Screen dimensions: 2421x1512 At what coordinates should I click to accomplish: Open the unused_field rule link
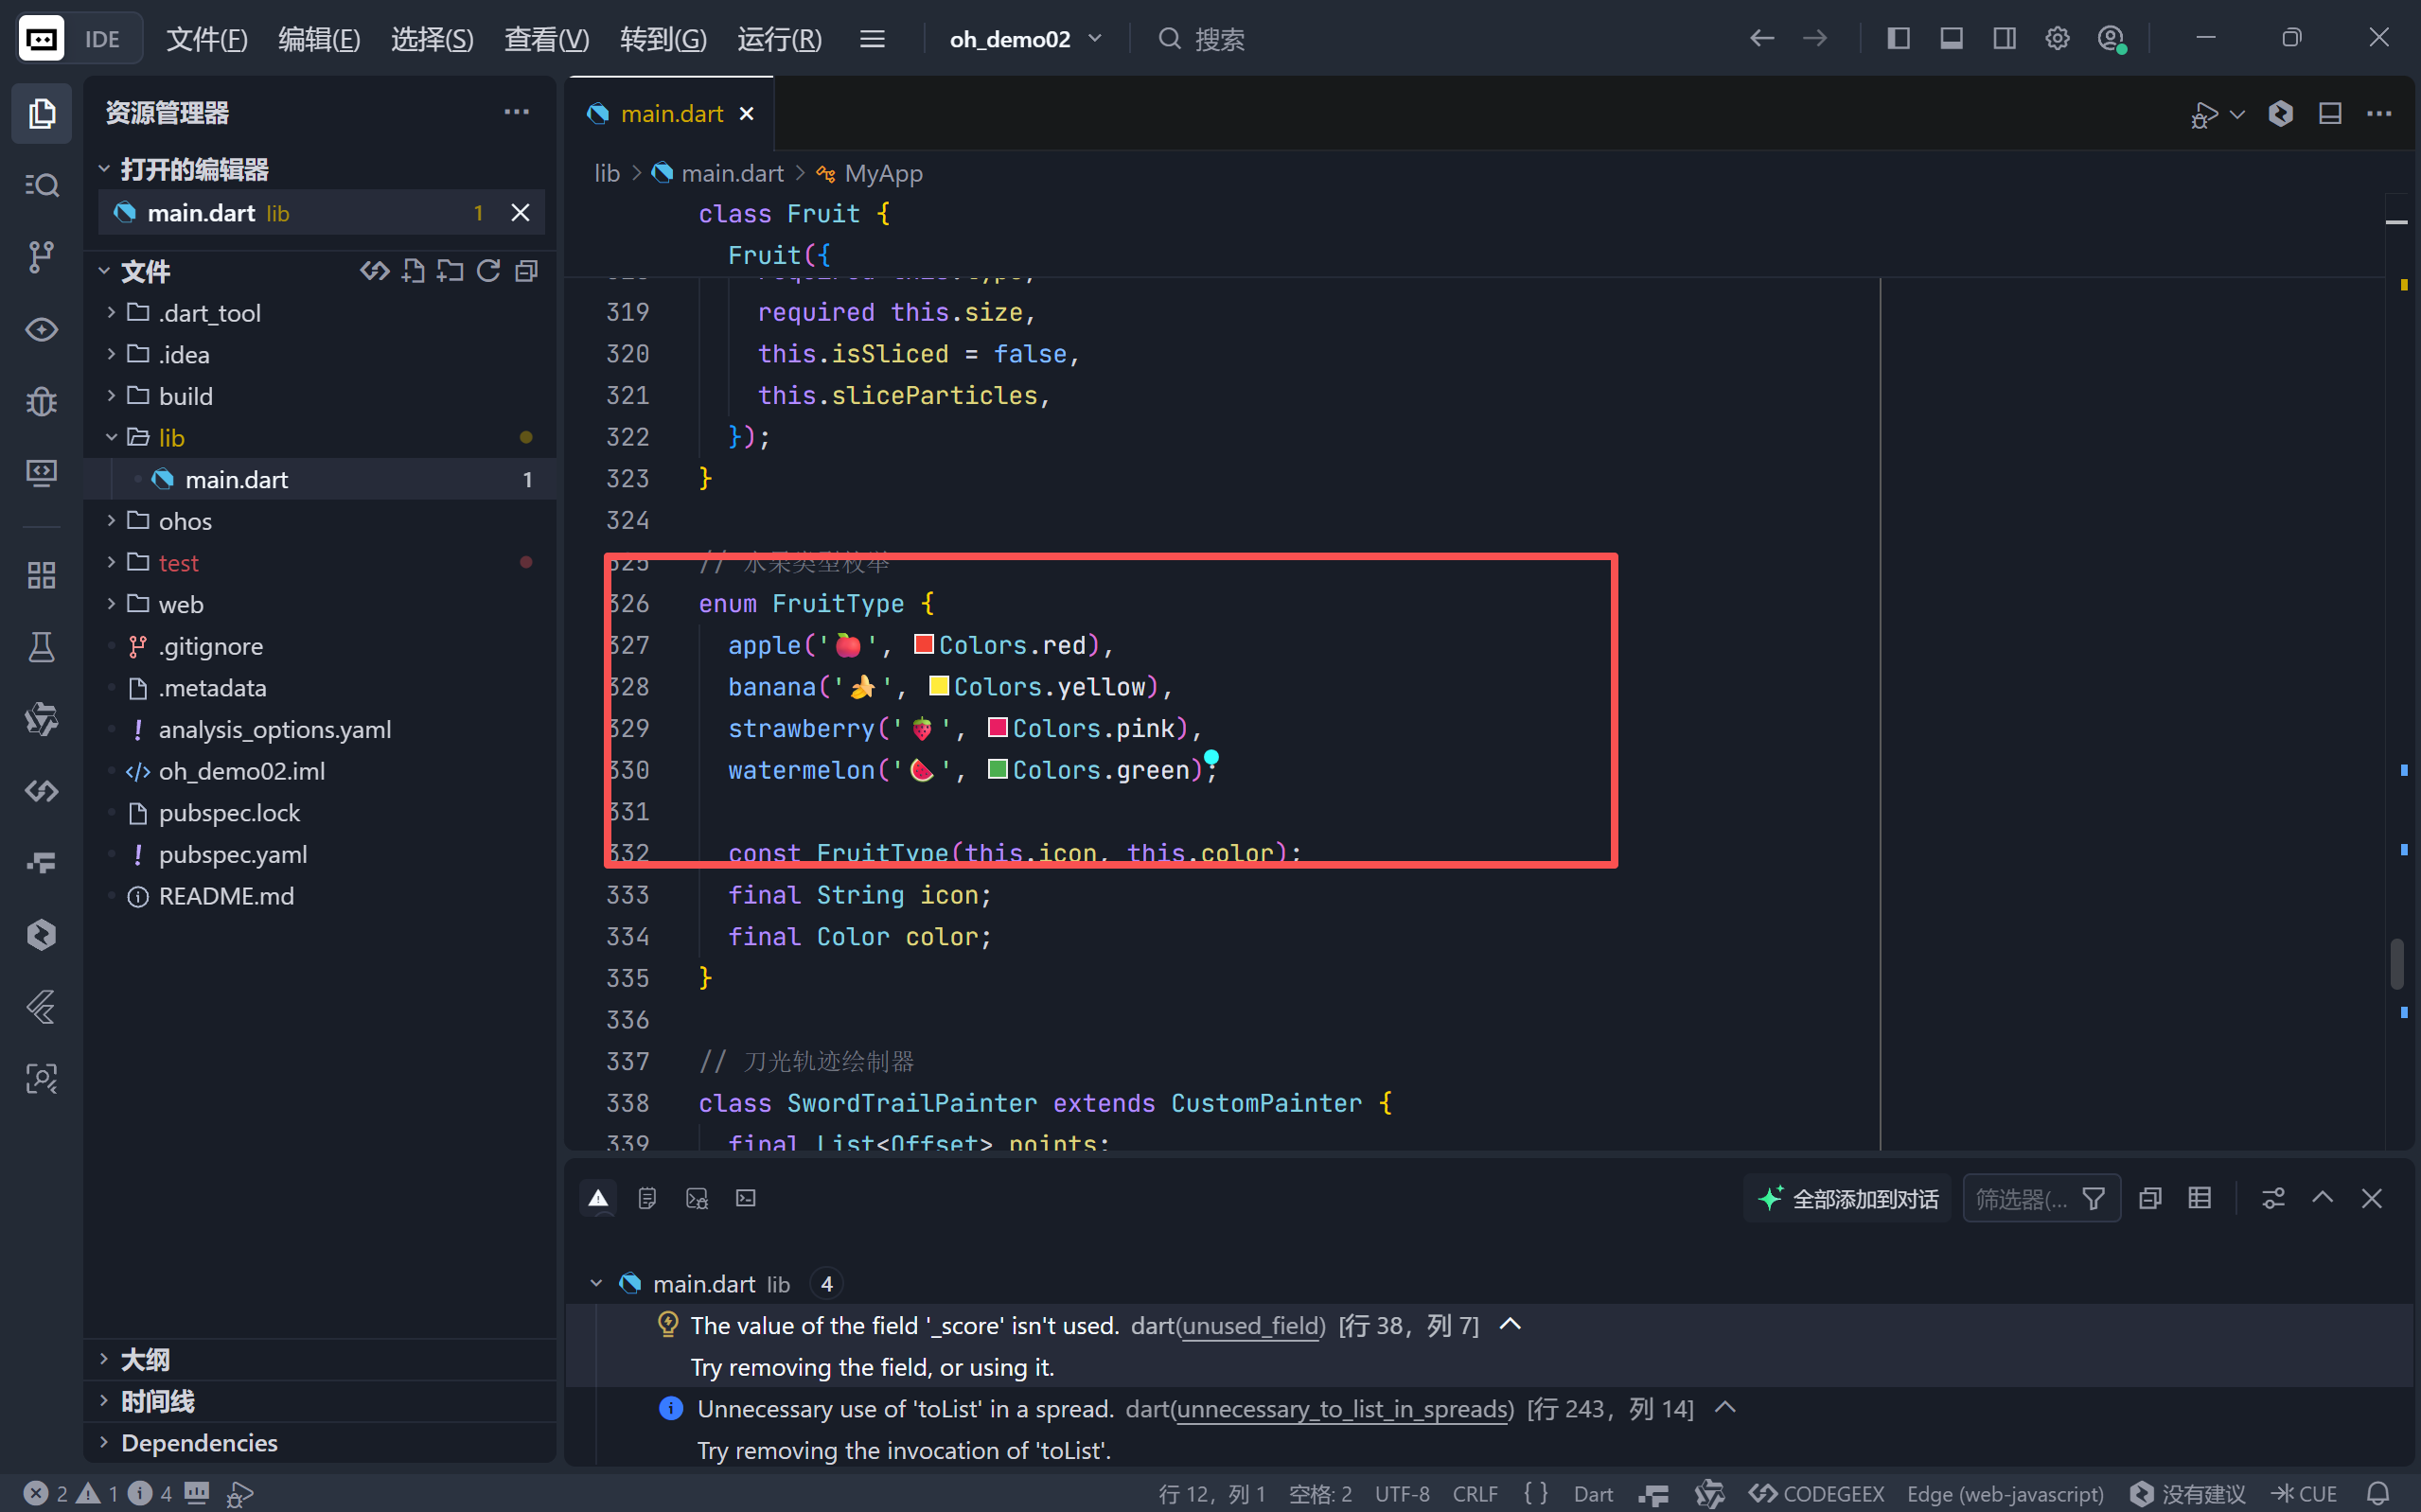(1251, 1325)
